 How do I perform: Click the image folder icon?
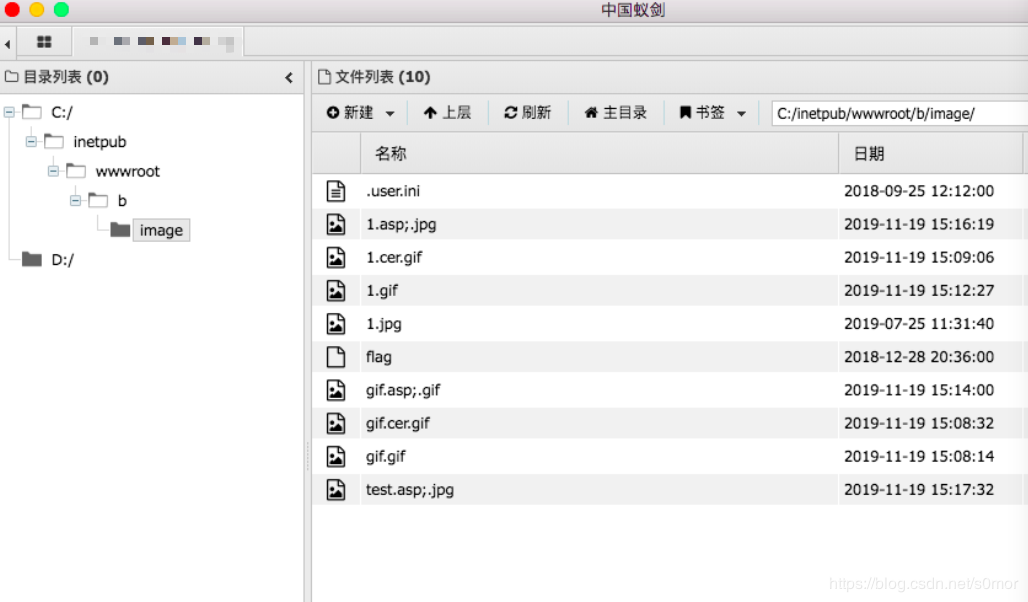point(120,230)
